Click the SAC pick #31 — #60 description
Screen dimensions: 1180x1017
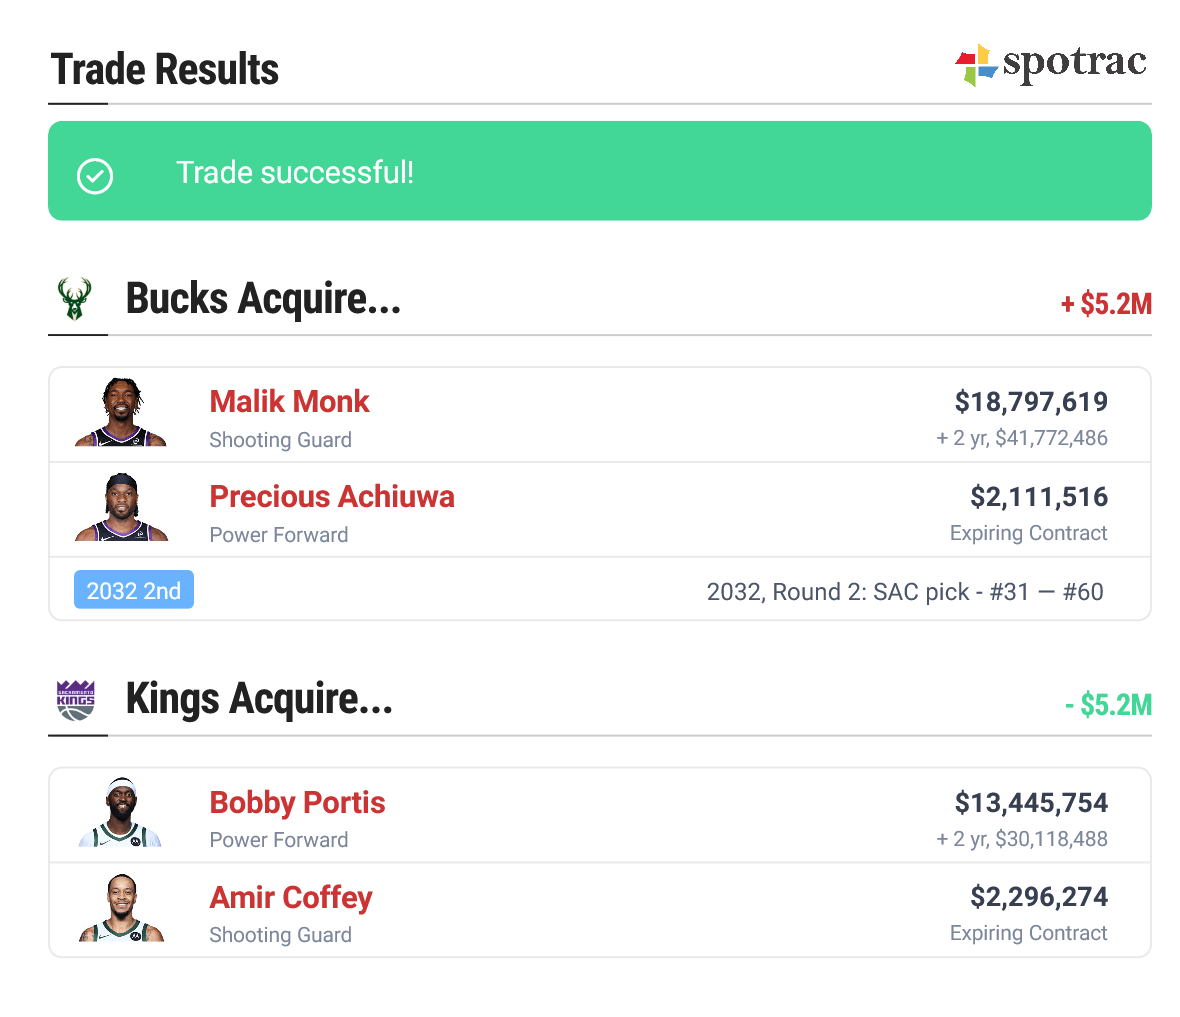905,592
